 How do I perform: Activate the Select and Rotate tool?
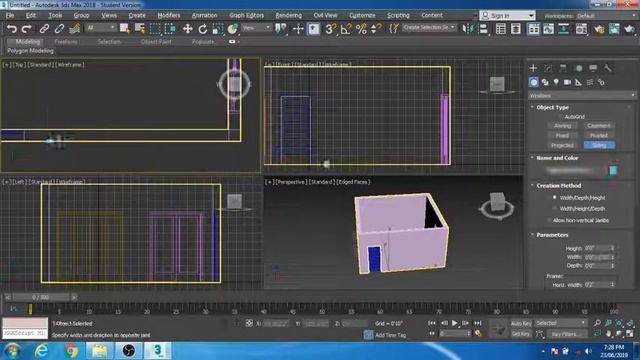203,29
